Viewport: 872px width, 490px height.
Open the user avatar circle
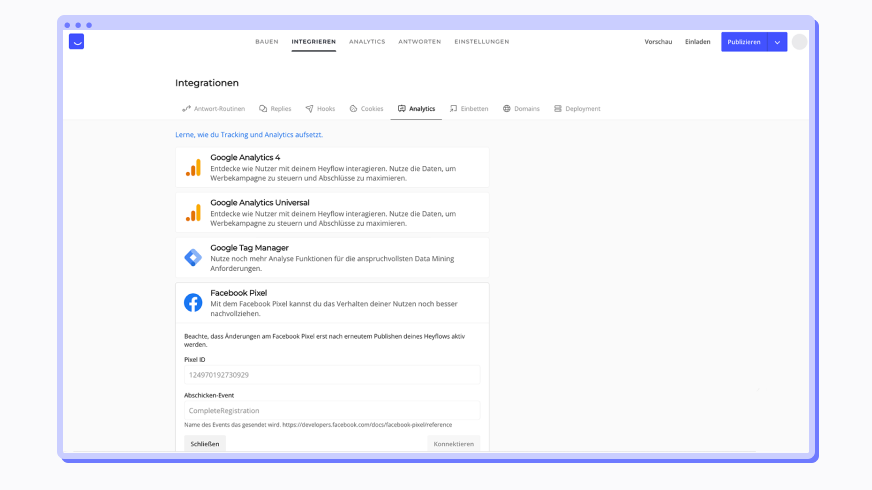pos(799,42)
